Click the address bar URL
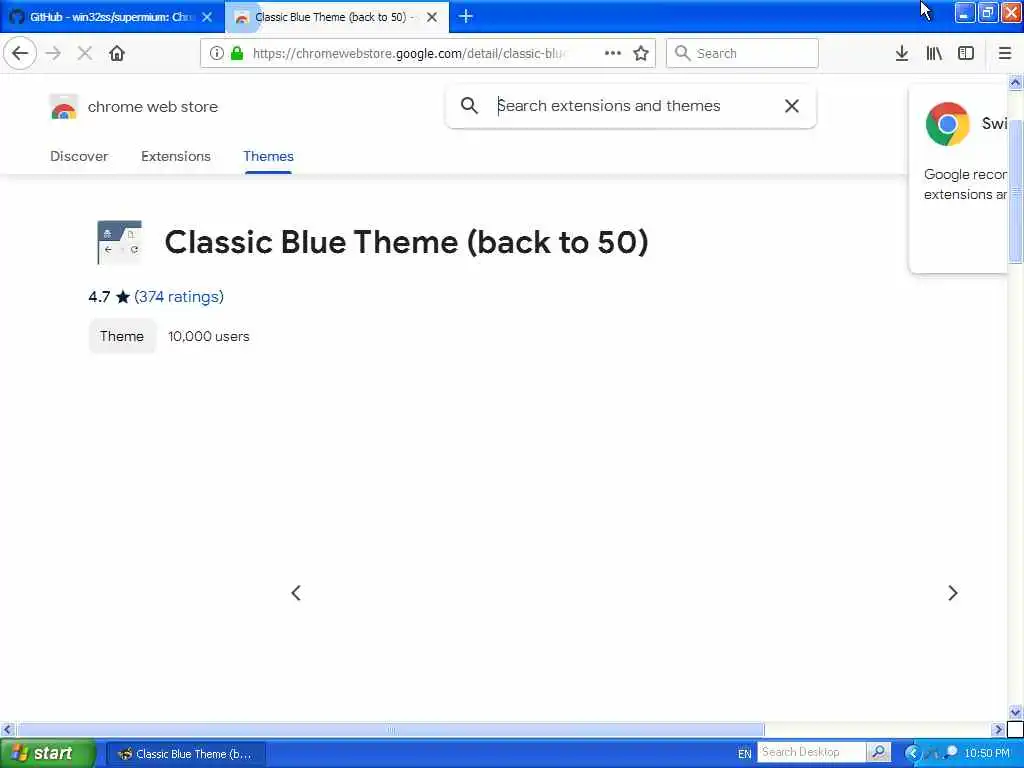This screenshot has height=768, width=1024. (x=410, y=53)
